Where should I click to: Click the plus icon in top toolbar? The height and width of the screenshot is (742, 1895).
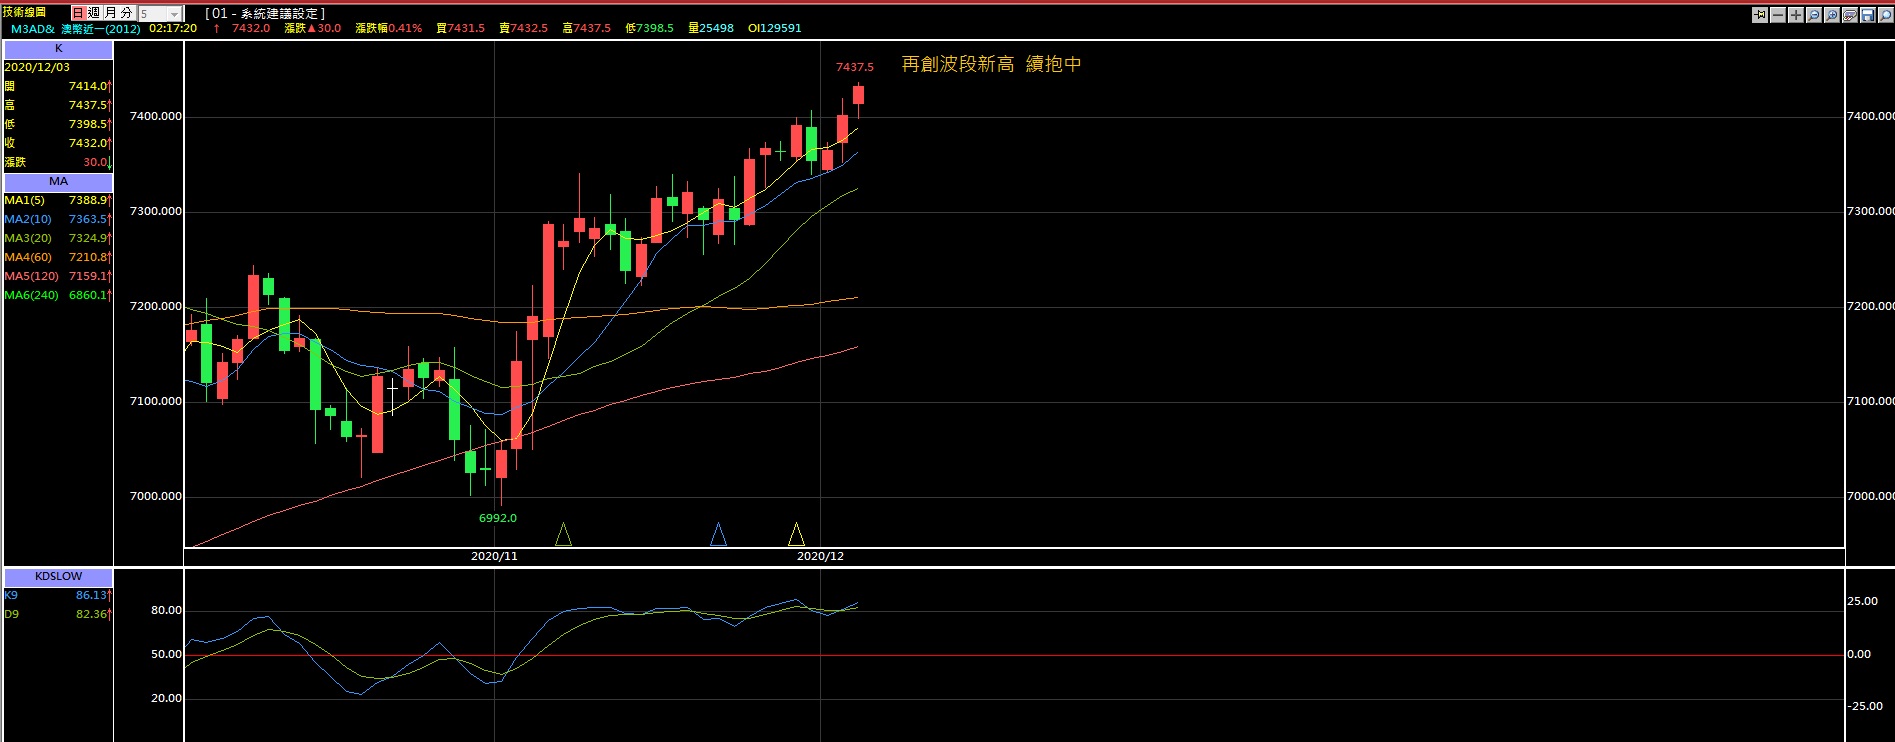tap(1796, 15)
